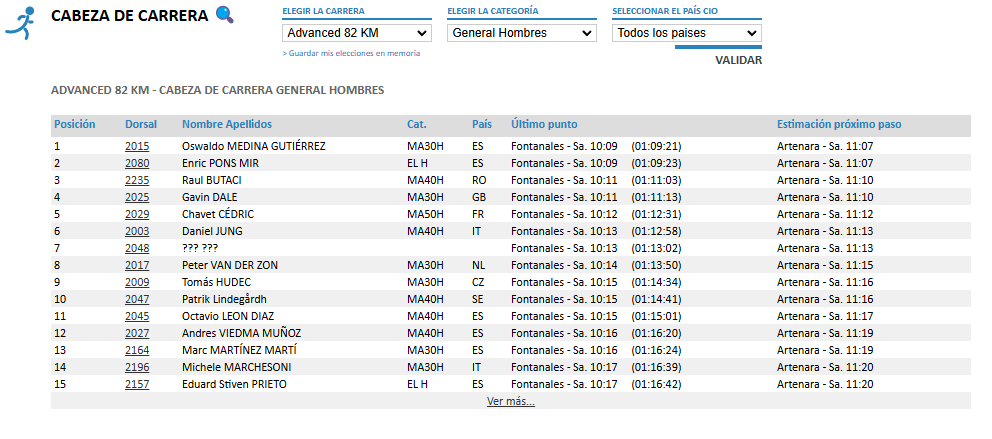Click the time (01:16:42) for Eduard Stiven Prieto

point(656,384)
